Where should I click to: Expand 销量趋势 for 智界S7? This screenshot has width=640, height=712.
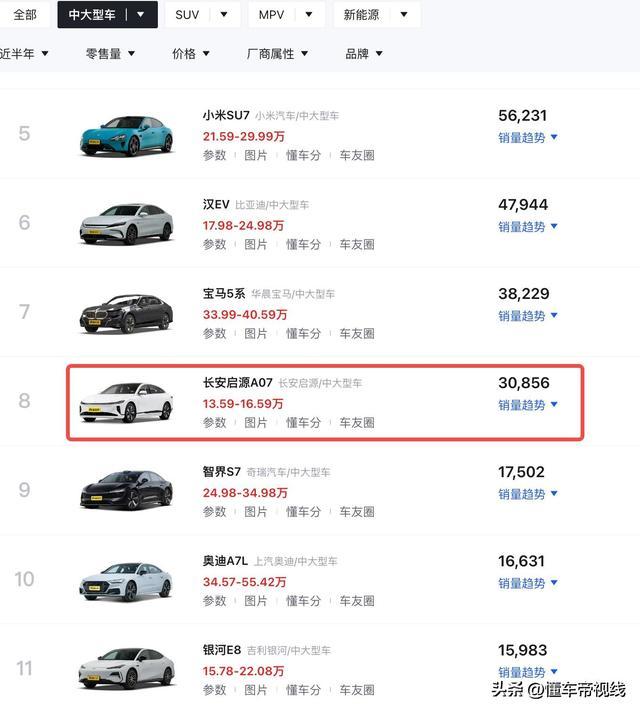[x=527, y=494]
